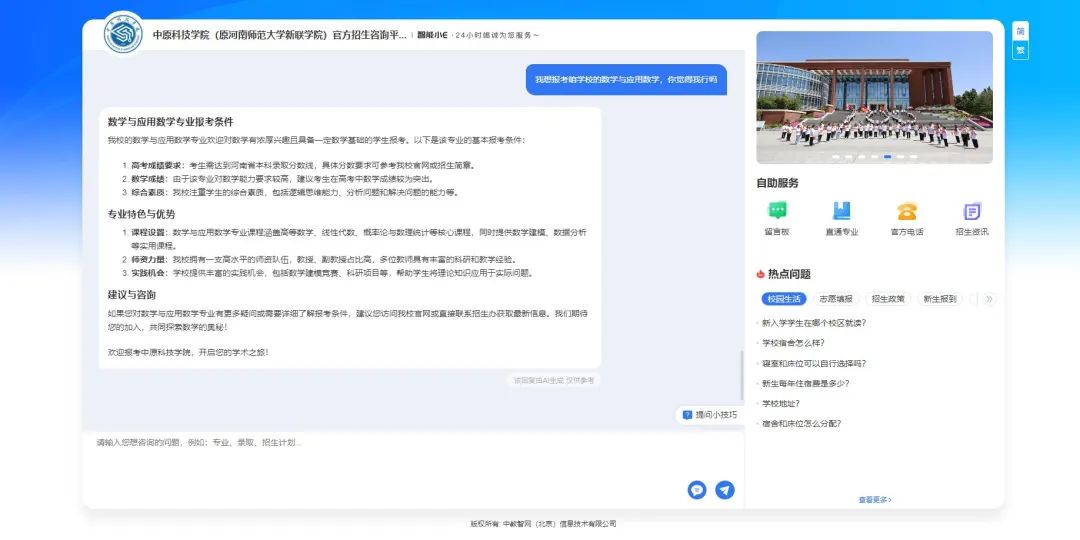
Task: Select the active blue carousel indicator dot
Action: point(887,157)
